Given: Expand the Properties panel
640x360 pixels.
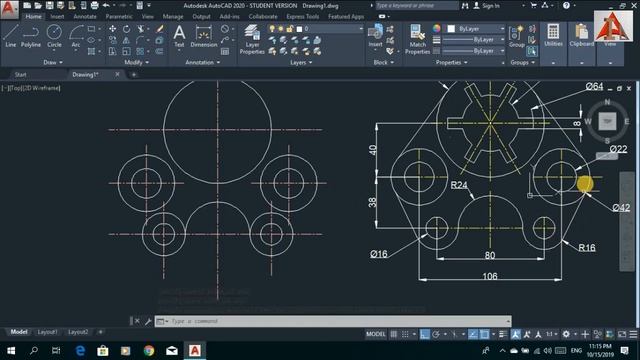Looking at the screenshot, I should click(x=451, y=62).
